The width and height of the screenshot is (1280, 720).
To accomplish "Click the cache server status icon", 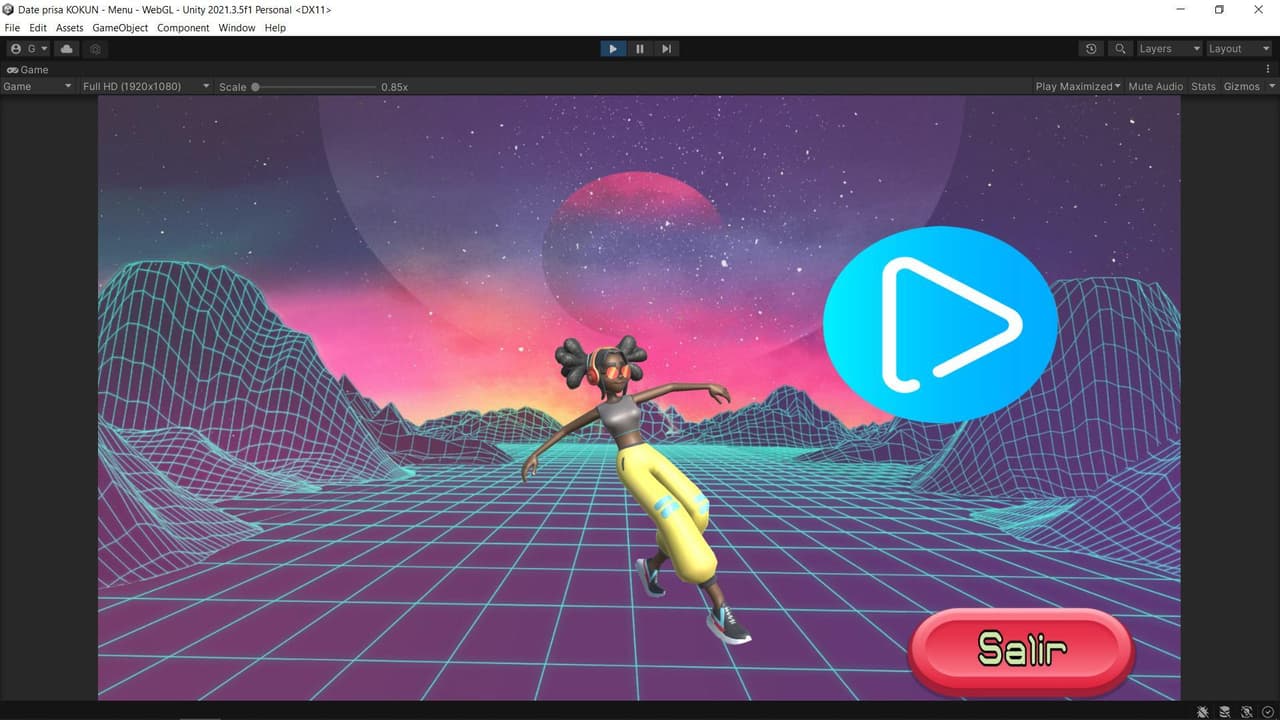I will click(1225, 712).
